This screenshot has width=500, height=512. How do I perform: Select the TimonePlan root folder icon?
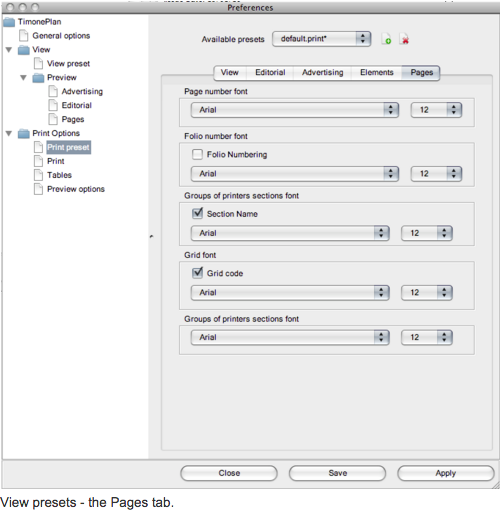click(9, 22)
